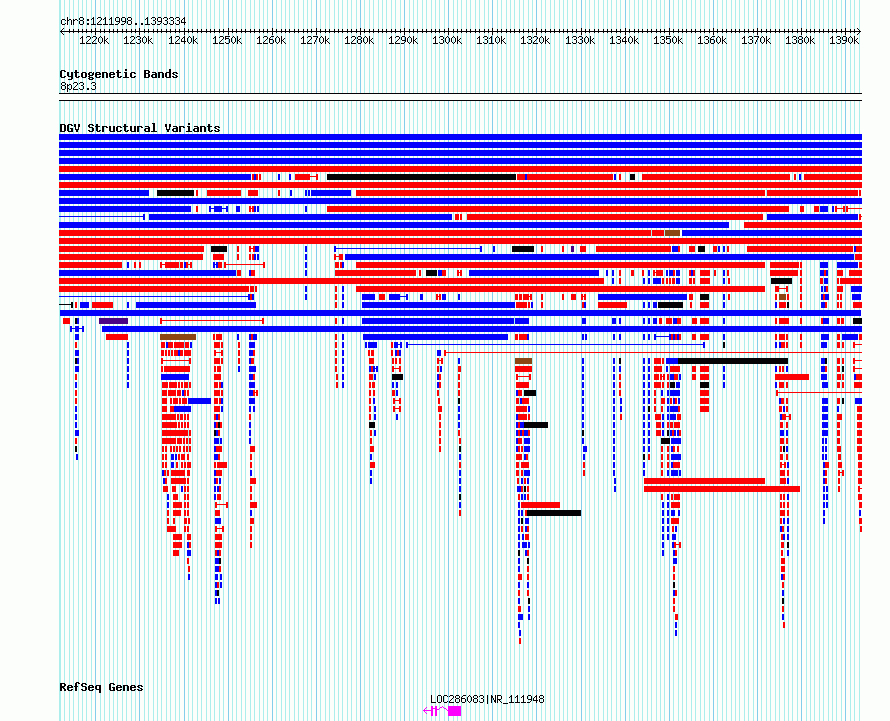The width and height of the screenshot is (890, 721).
Task: Select long black variant from 1353k to 1377k
Action: (733, 361)
